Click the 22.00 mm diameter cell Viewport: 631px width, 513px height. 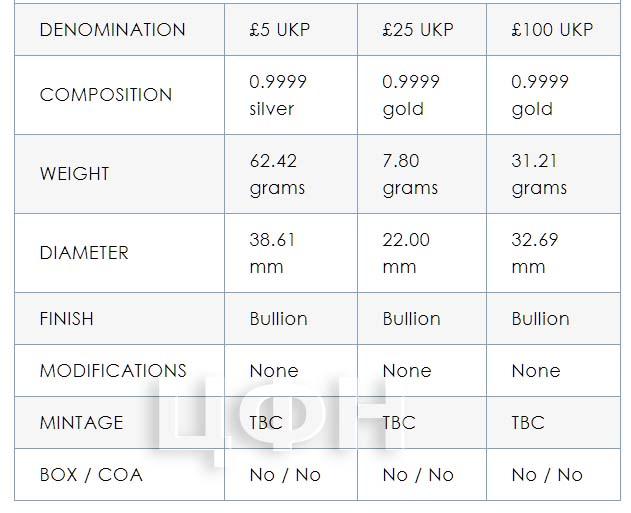[x=422, y=253]
